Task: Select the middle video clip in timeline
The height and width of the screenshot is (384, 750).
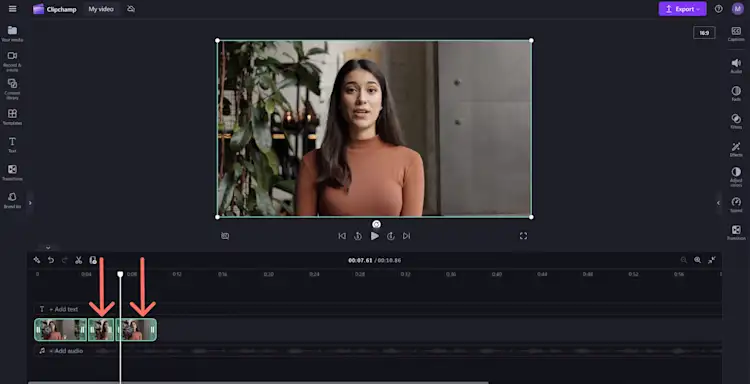Action: [101, 330]
